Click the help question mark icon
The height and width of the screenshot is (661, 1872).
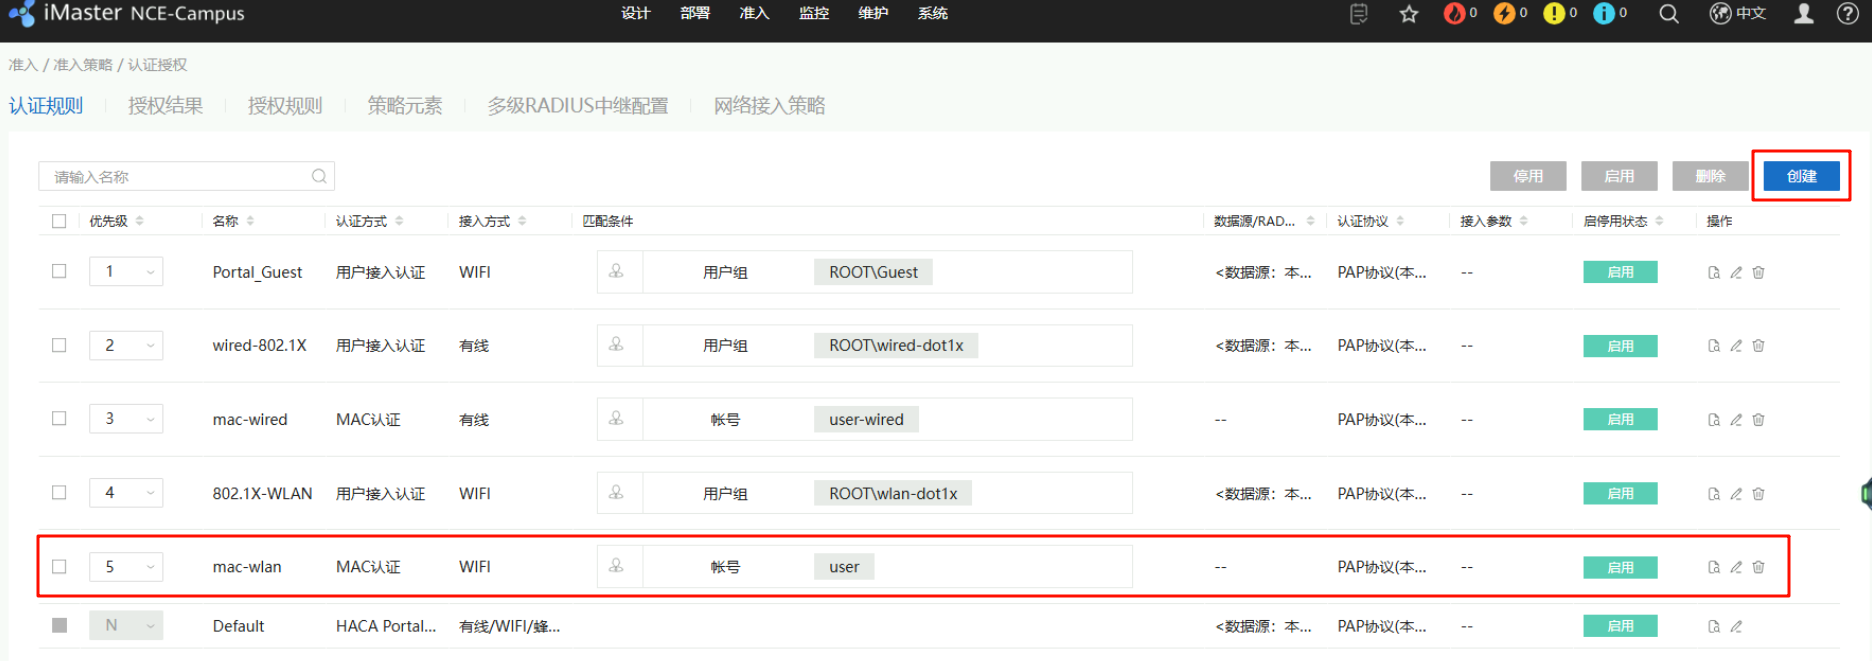(x=1847, y=14)
